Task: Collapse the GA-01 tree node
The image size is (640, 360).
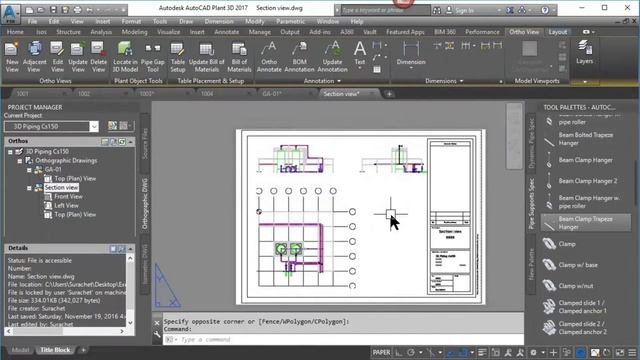Action: point(29,170)
